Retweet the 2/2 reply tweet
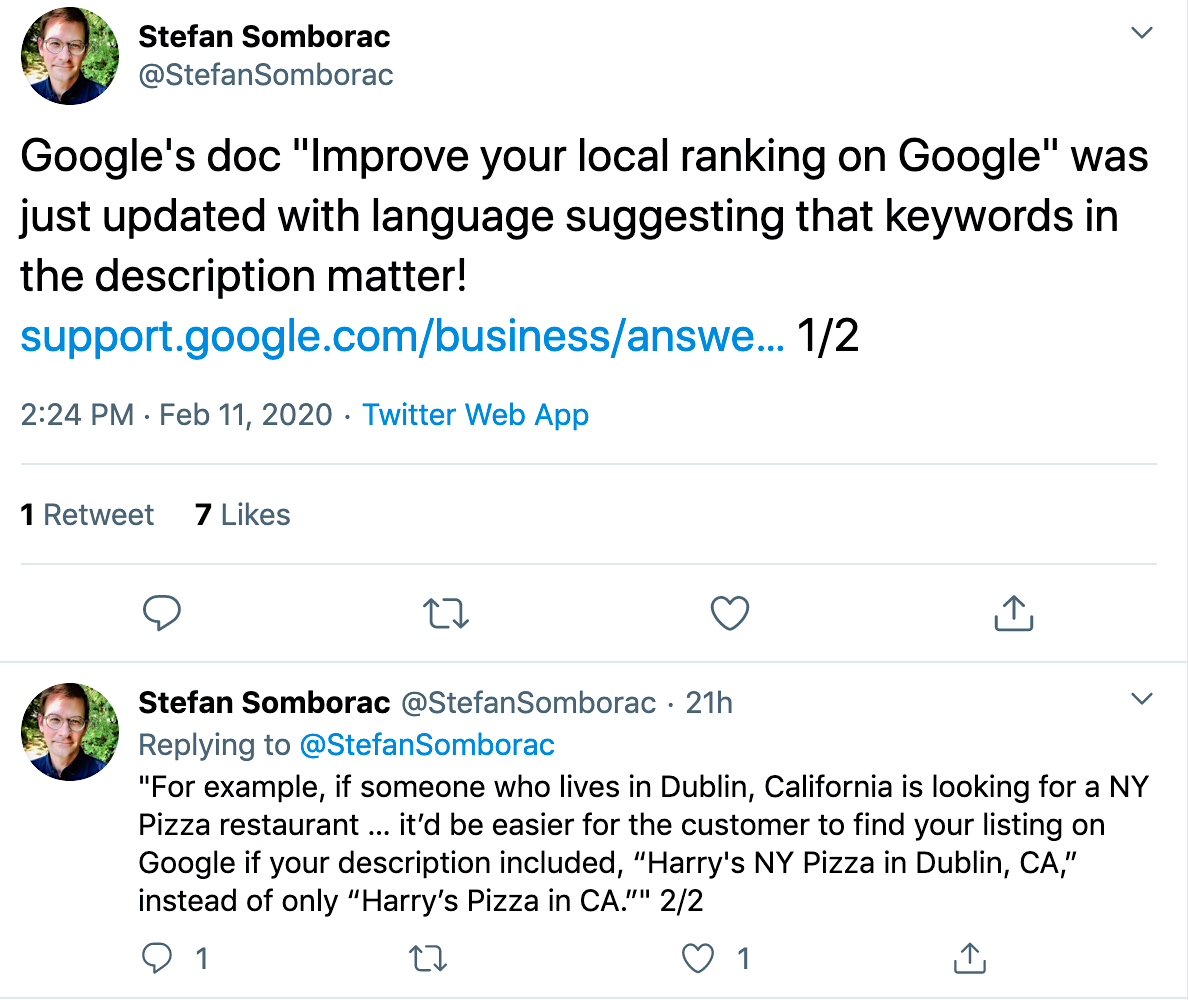Screen dimensions: 1188x1000 click(428, 958)
